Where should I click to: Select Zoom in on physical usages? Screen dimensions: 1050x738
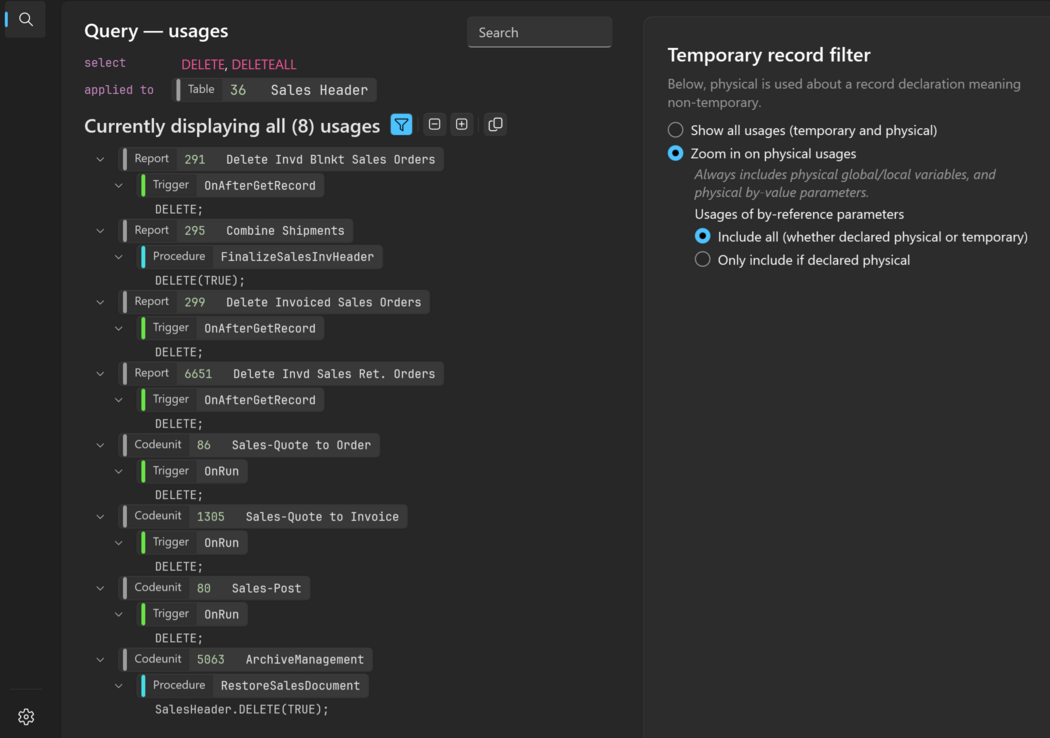tap(676, 153)
